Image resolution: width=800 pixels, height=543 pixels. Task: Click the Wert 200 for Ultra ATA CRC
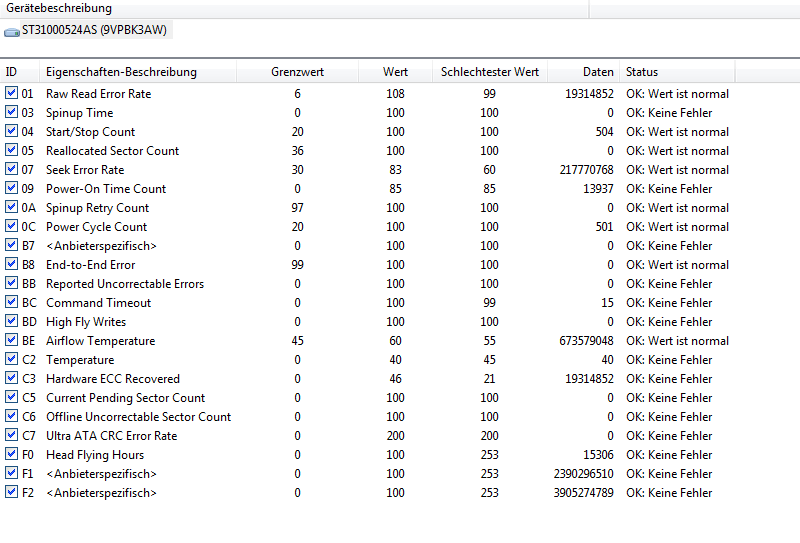[x=395, y=436]
